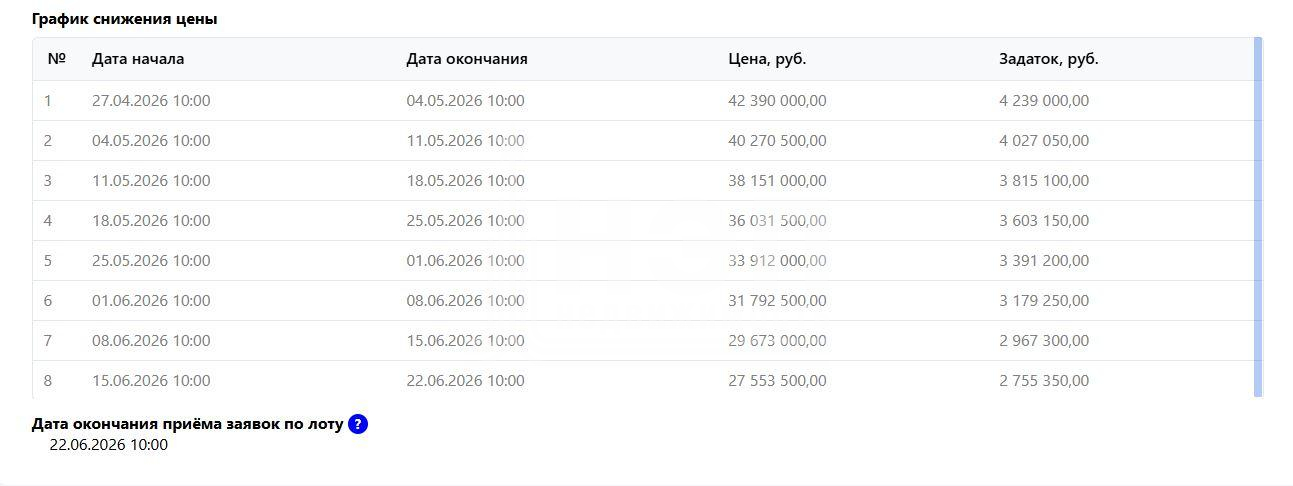
Task: Click the "Цена, руб." column header
Action: (767, 59)
